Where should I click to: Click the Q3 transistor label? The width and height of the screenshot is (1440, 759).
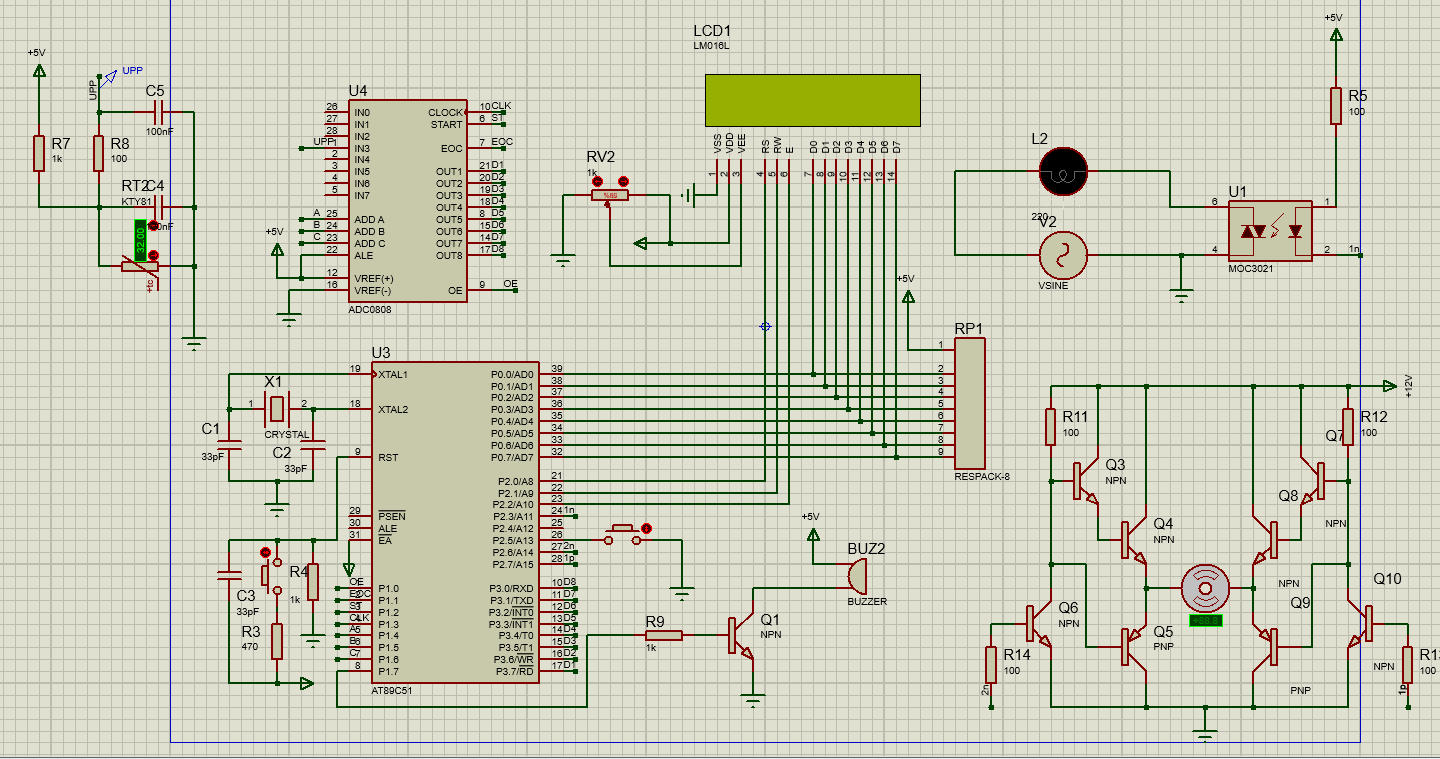click(1115, 465)
